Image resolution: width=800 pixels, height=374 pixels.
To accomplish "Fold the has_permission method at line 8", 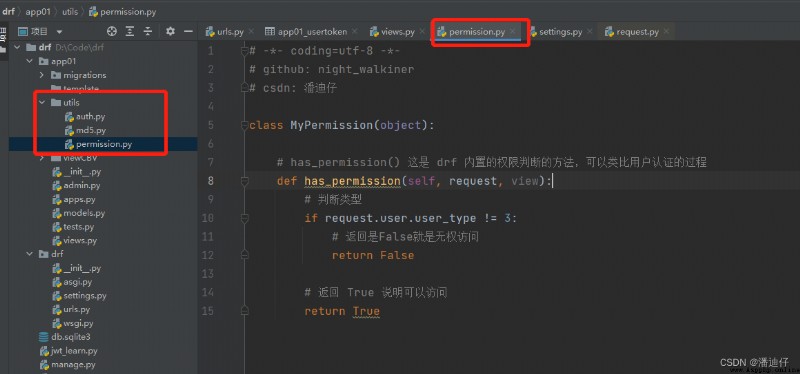I will [x=244, y=181].
